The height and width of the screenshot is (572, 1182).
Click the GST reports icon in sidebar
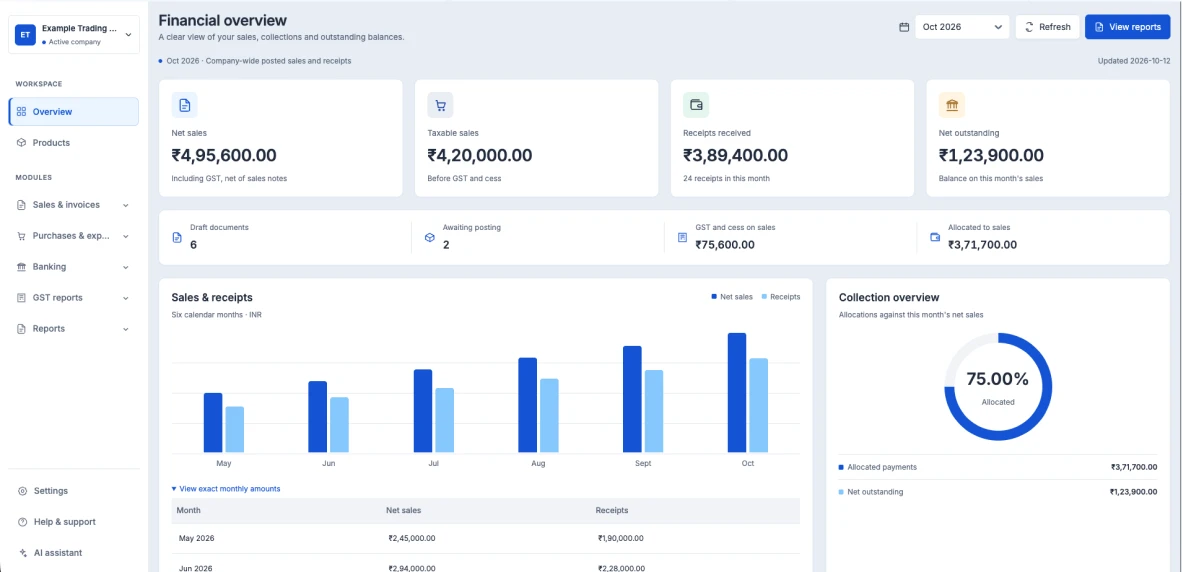[21, 298]
